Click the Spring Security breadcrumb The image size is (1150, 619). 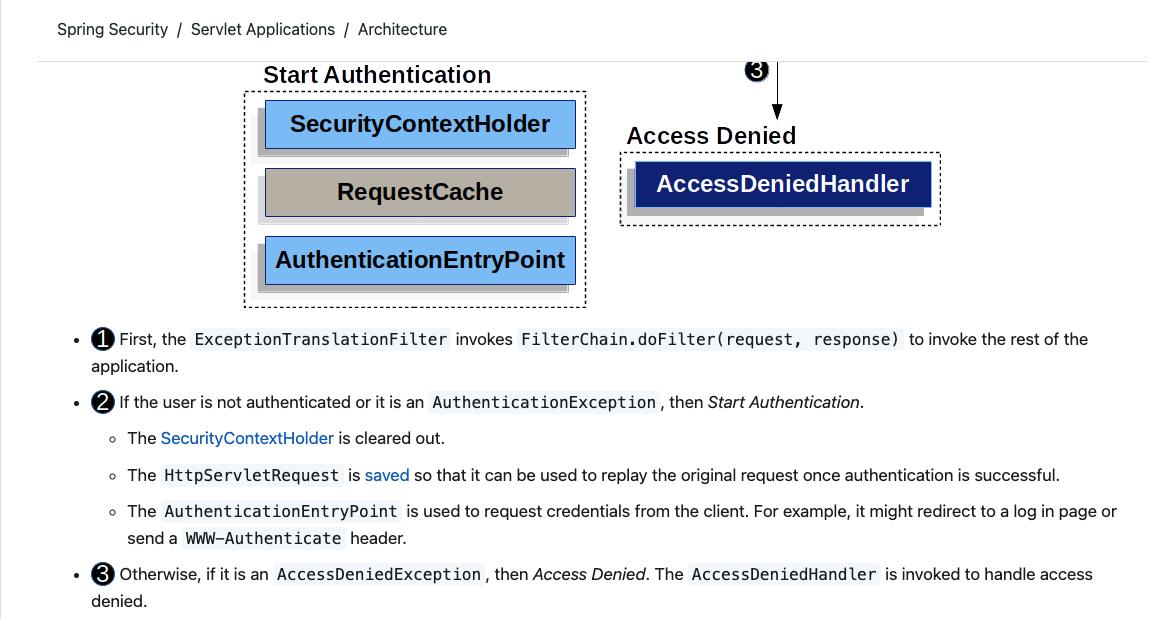coord(112,30)
